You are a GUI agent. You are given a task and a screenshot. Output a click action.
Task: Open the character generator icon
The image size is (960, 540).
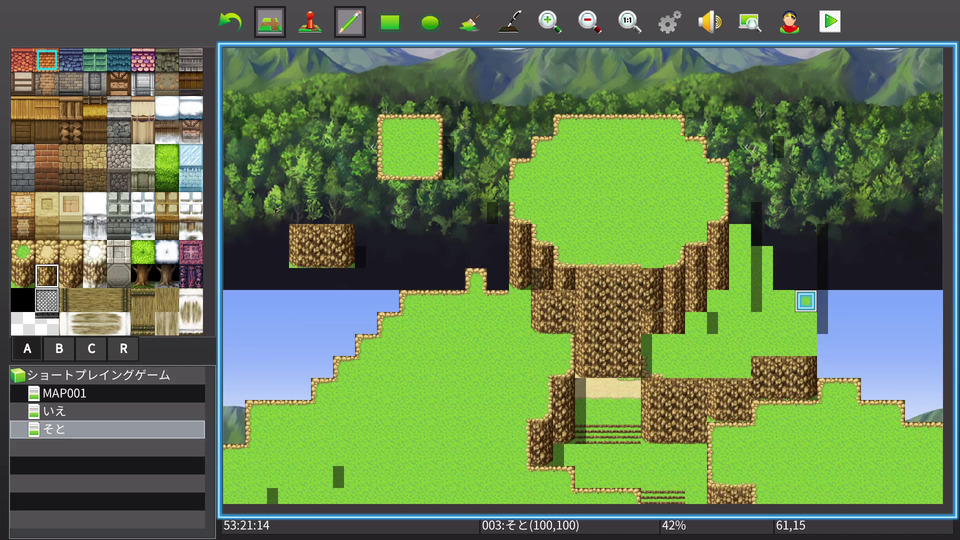790,22
